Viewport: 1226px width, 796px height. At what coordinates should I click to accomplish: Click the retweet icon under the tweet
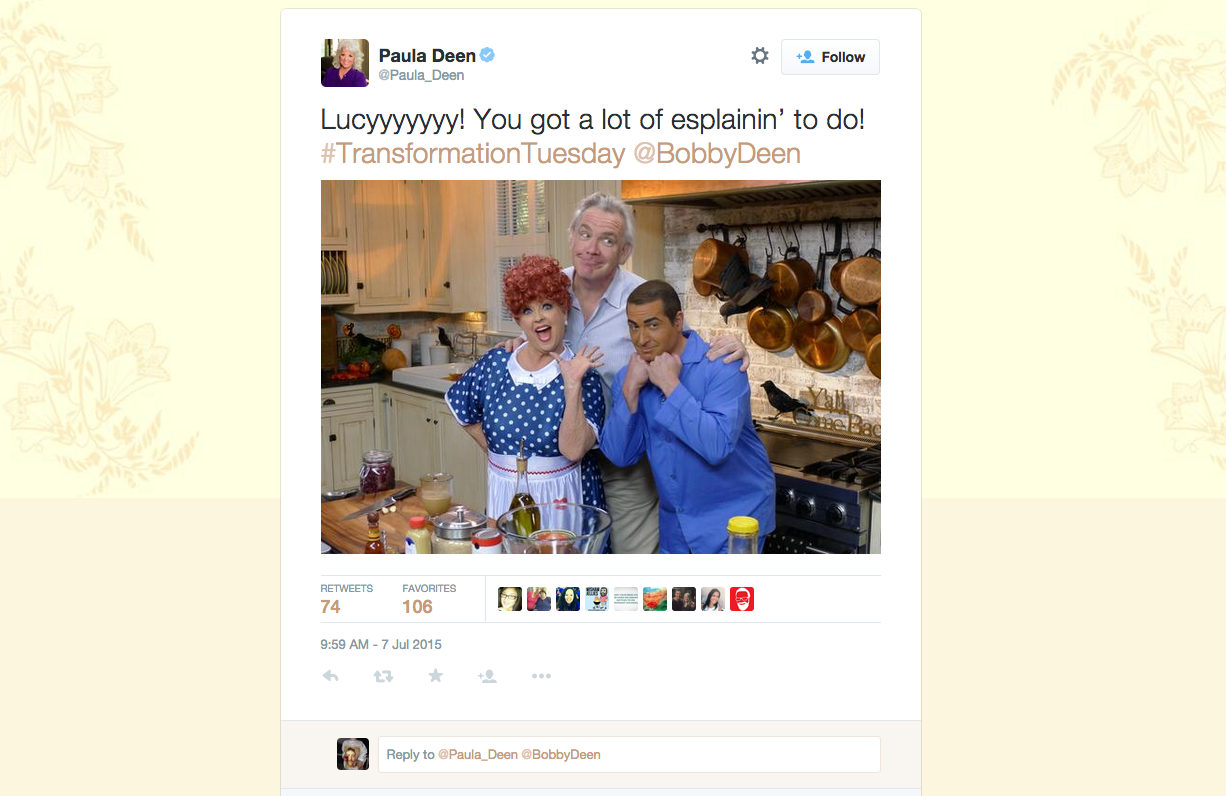click(383, 676)
